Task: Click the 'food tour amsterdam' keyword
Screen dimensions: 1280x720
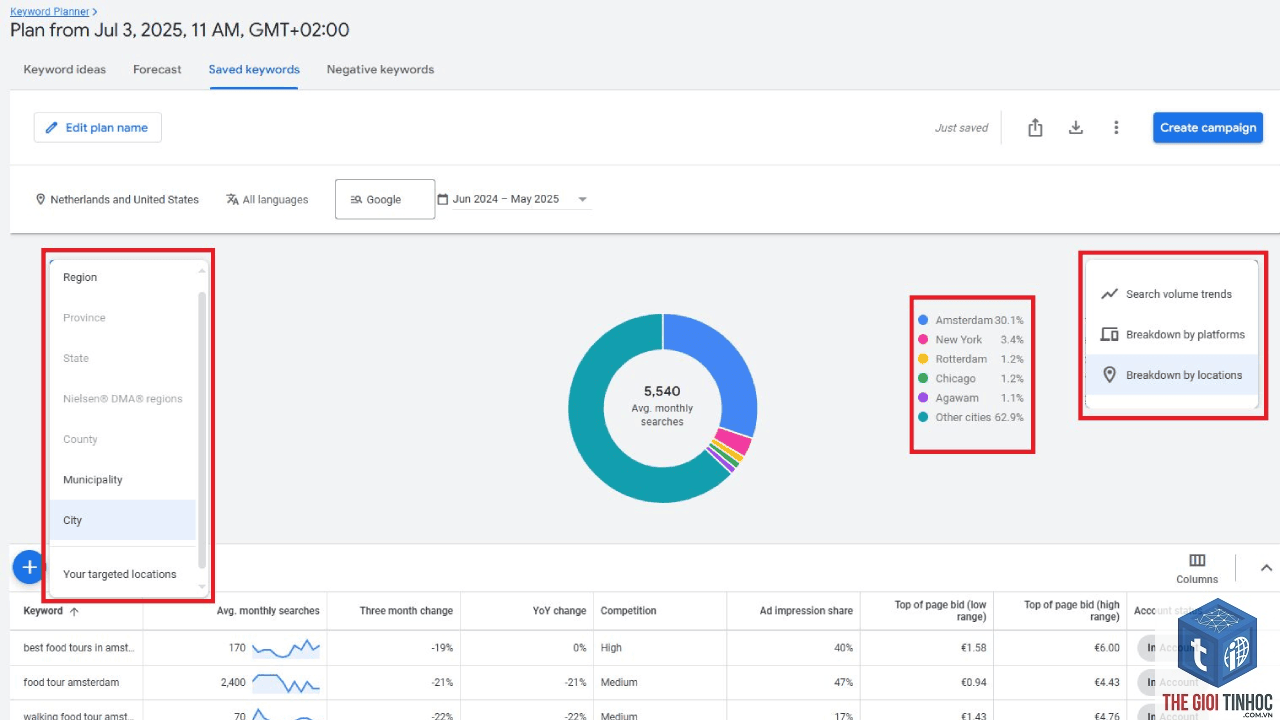Action: [x=71, y=683]
